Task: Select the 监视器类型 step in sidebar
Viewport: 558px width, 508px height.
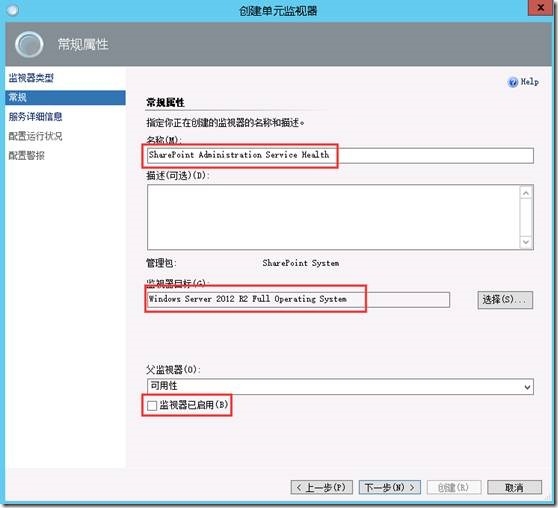Action: click(x=31, y=78)
